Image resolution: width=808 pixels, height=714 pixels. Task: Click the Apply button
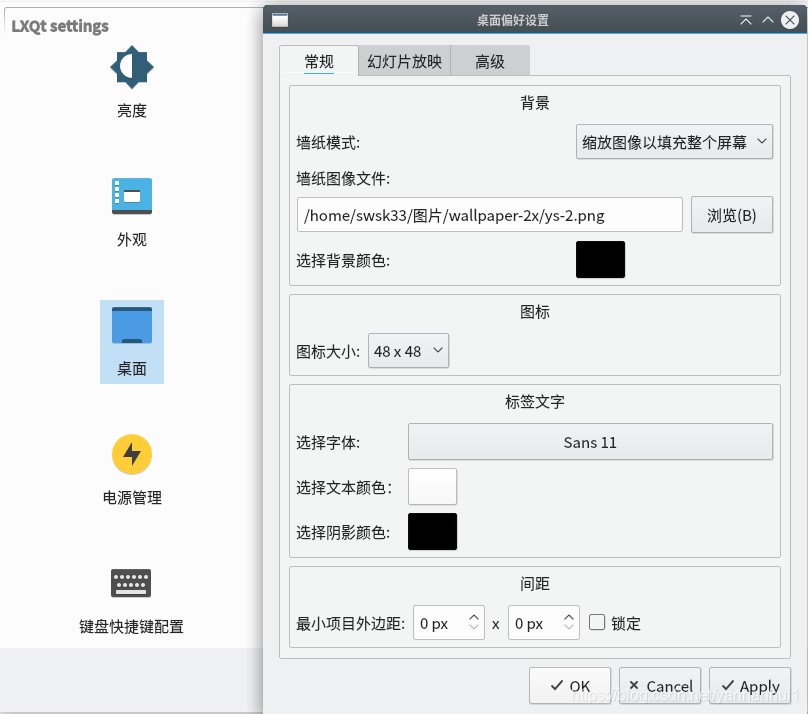point(750,686)
